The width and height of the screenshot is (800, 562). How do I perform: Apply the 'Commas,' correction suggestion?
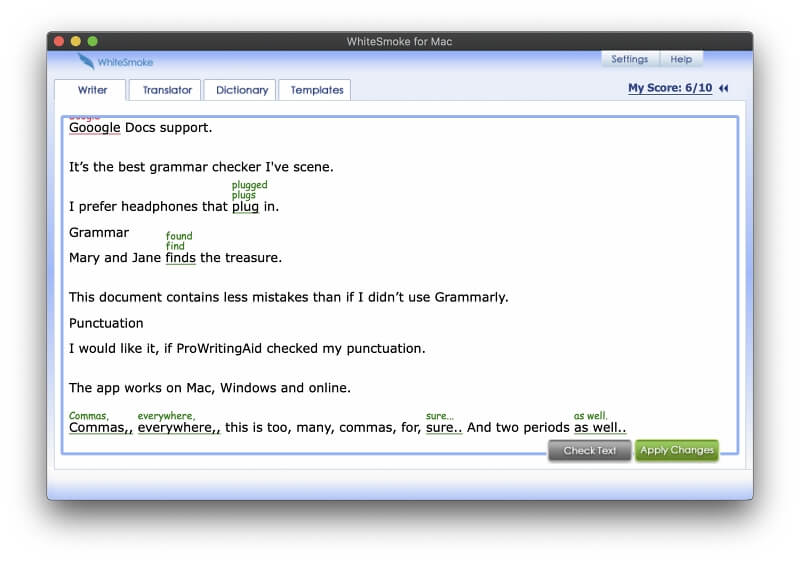[89, 416]
